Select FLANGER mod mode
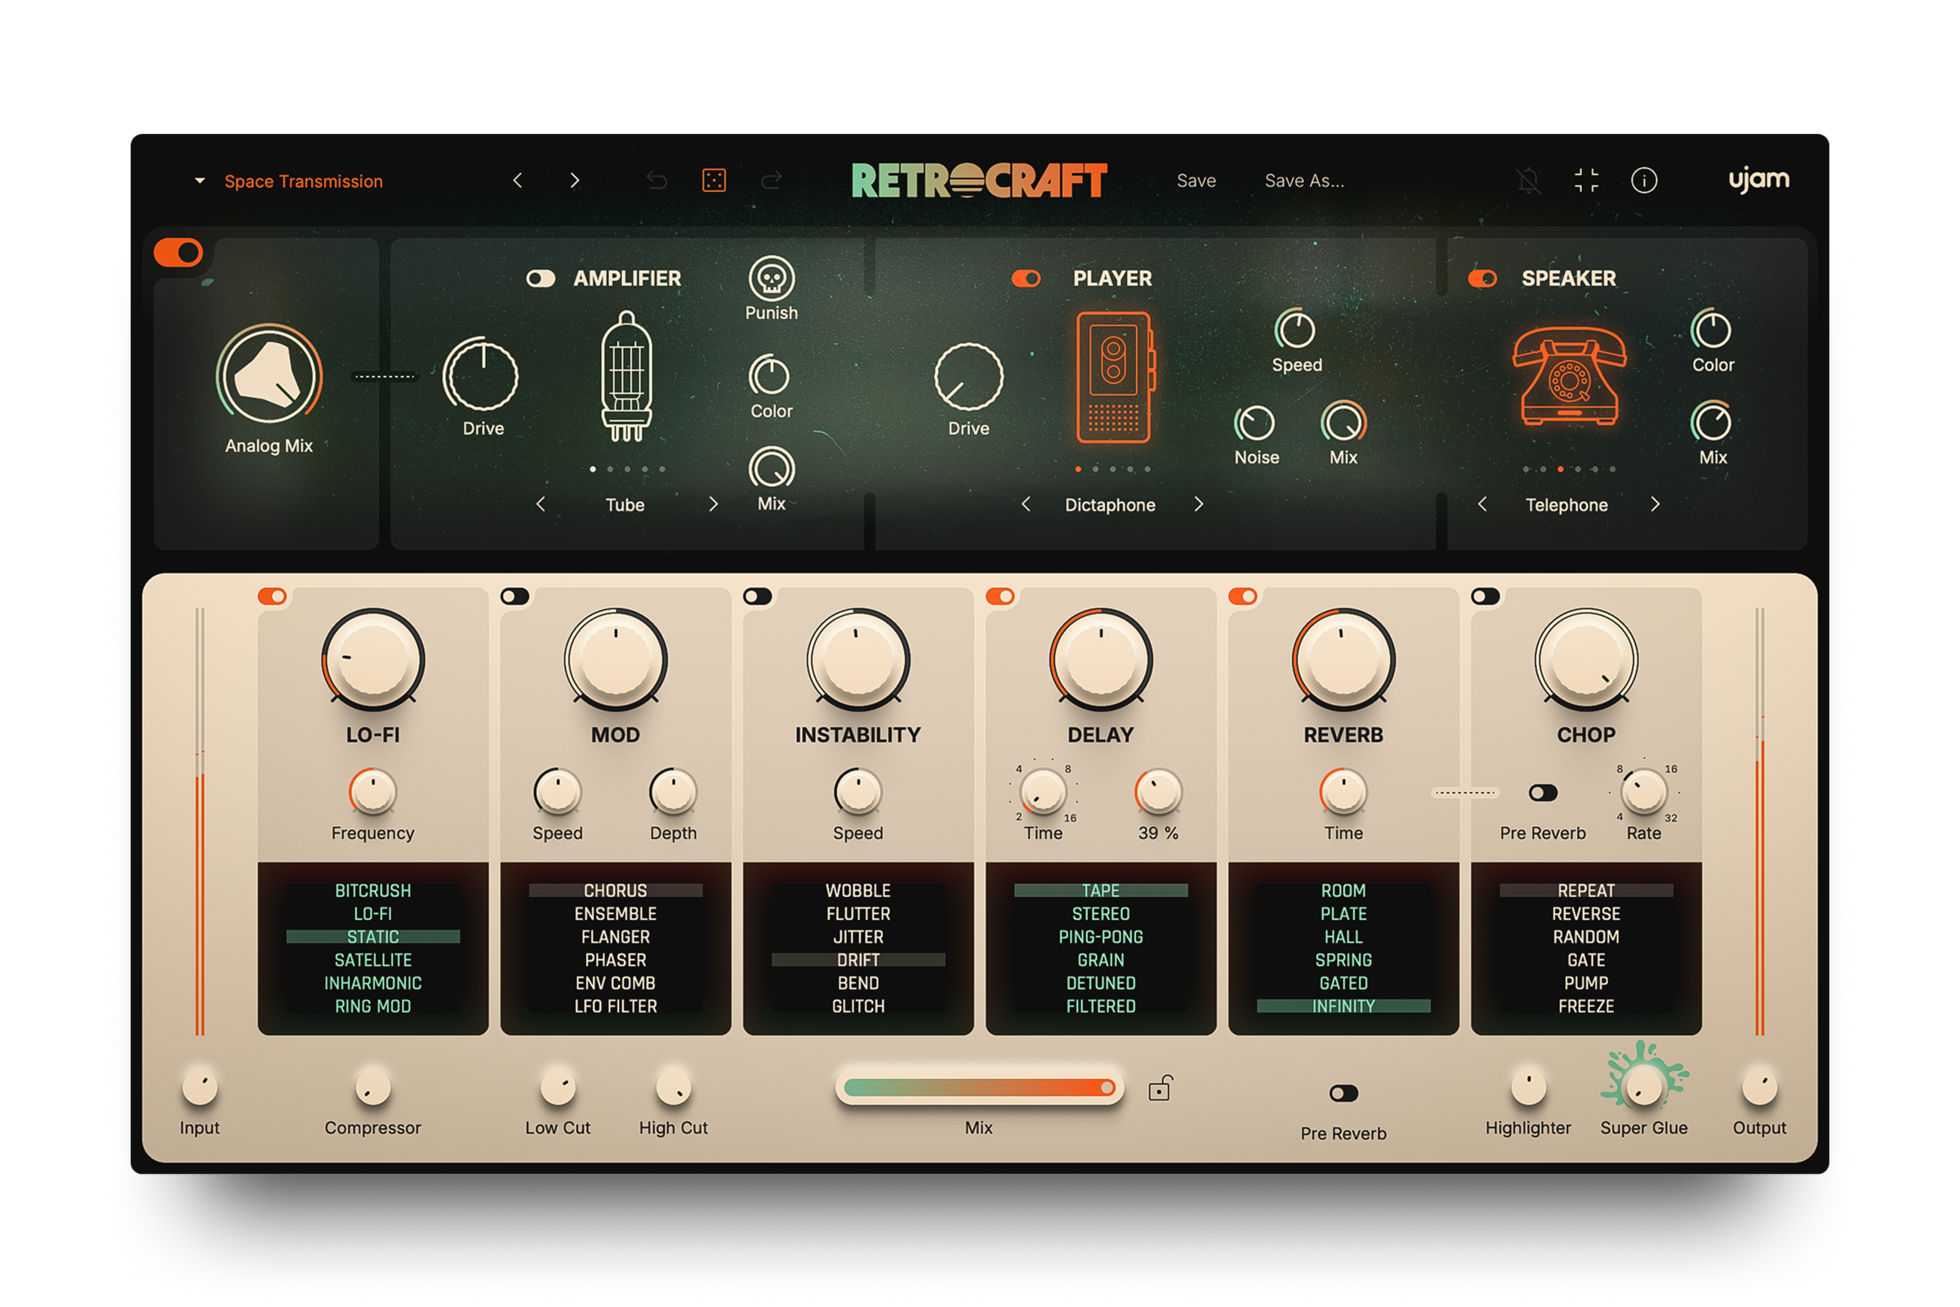Viewport: 1960px width, 1307px height. 615,937
